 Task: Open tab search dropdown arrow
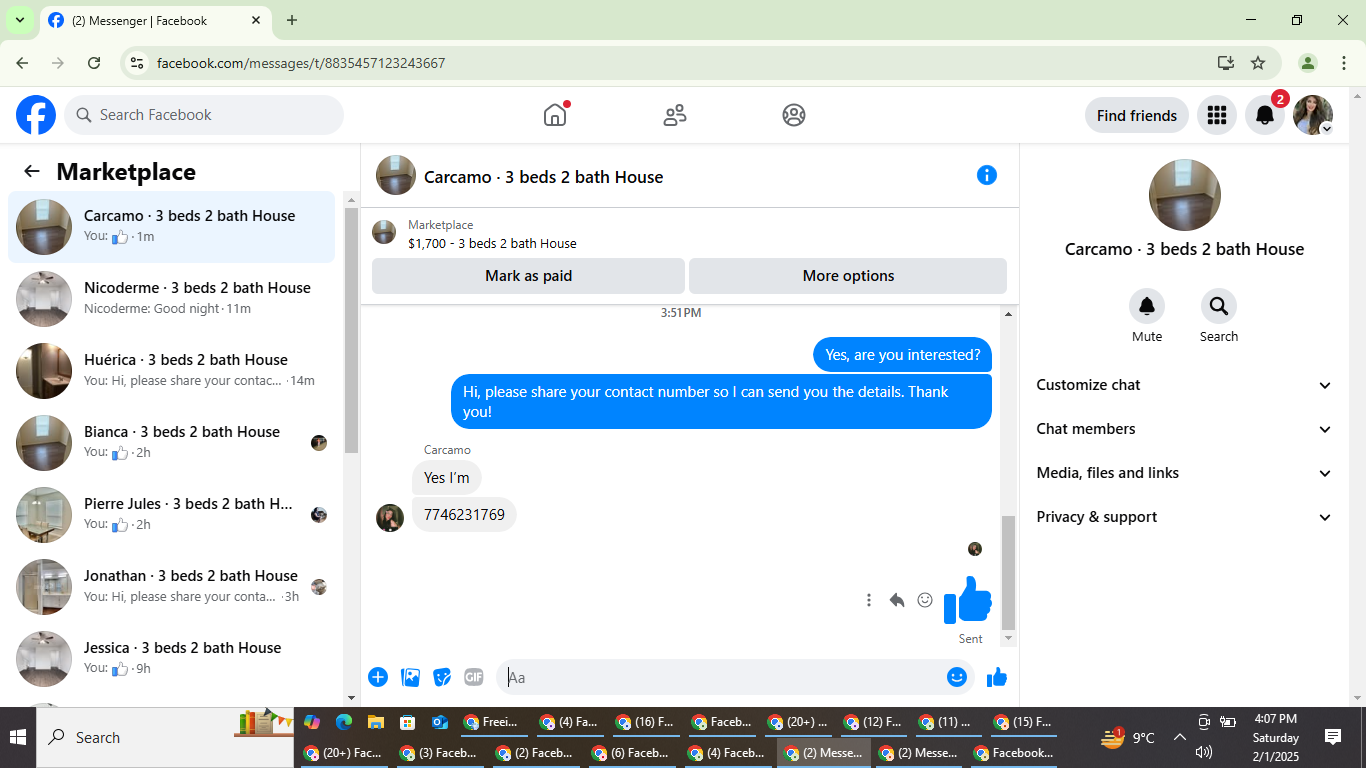coord(19,20)
